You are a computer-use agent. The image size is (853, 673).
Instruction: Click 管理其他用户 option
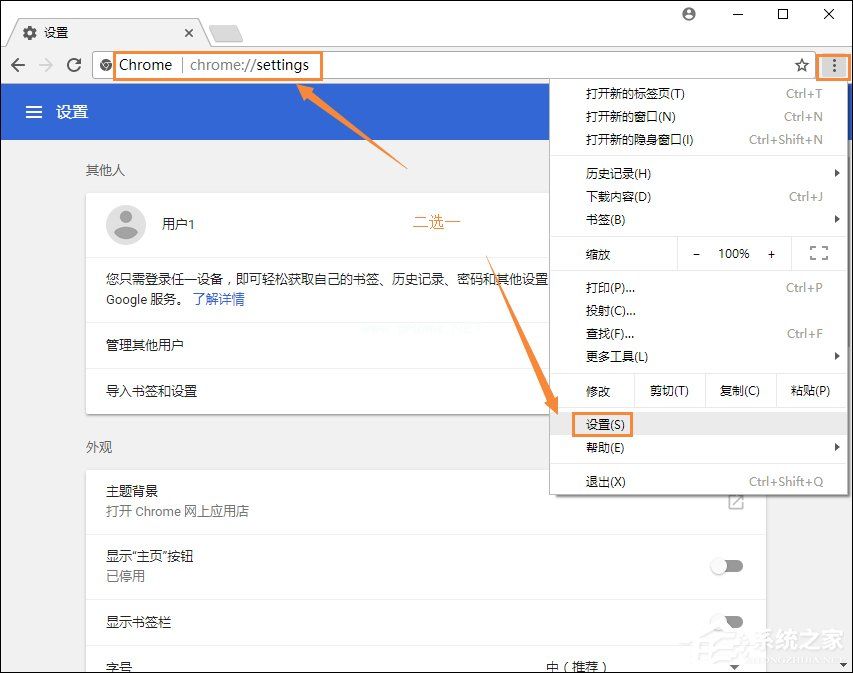(145, 345)
